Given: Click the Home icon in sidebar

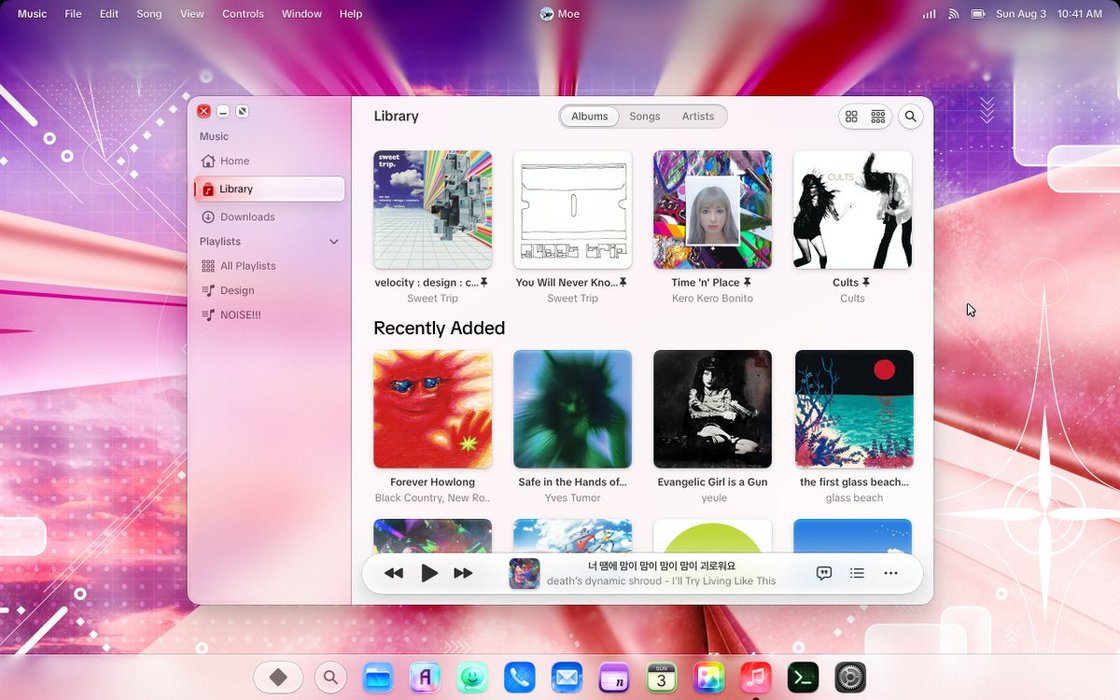Looking at the screenshot, I should pyautogui.click(x=208, y=161).
